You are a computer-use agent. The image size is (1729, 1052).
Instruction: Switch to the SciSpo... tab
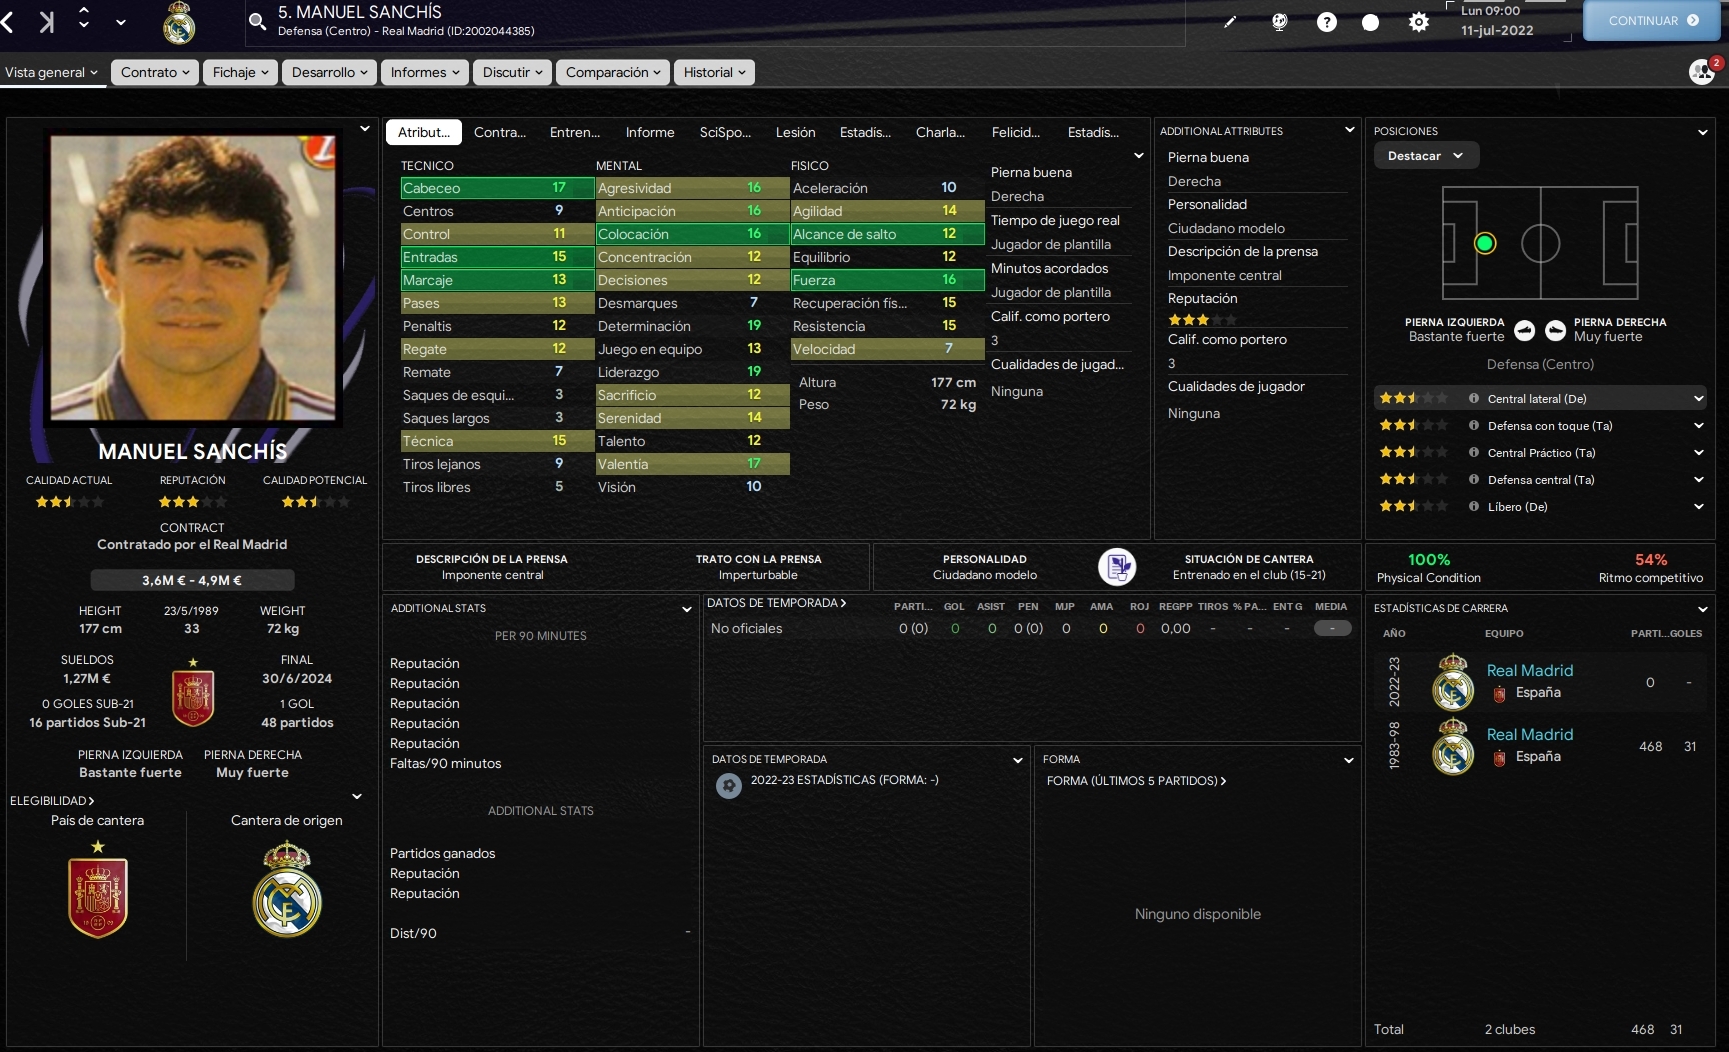725,132
